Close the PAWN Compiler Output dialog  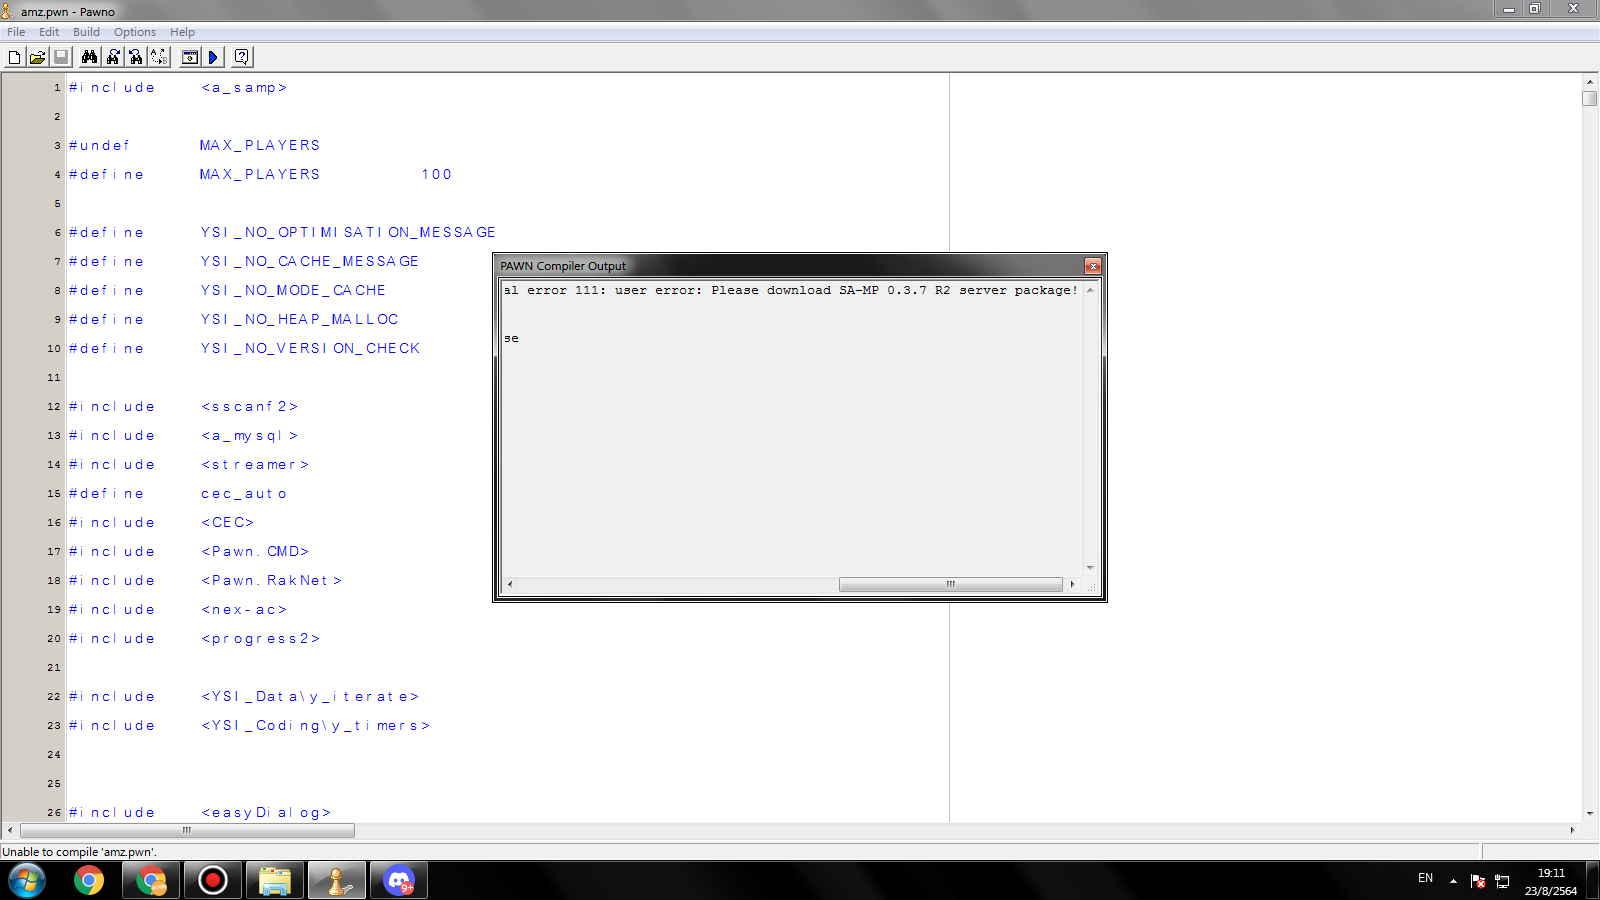[1092, 266]
